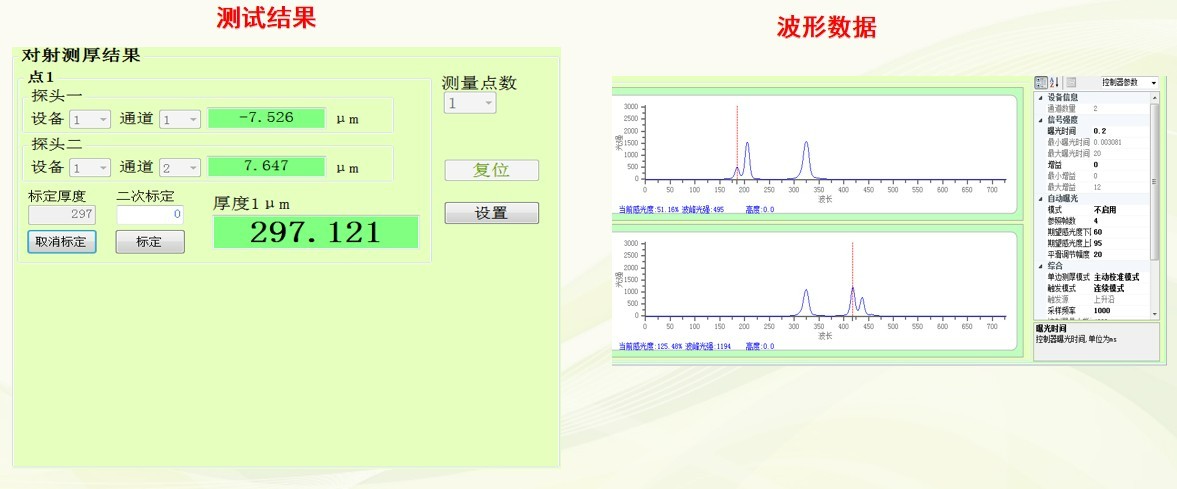
Task: Collapse the 信号强度 property group
Action: click(1038, 119)
